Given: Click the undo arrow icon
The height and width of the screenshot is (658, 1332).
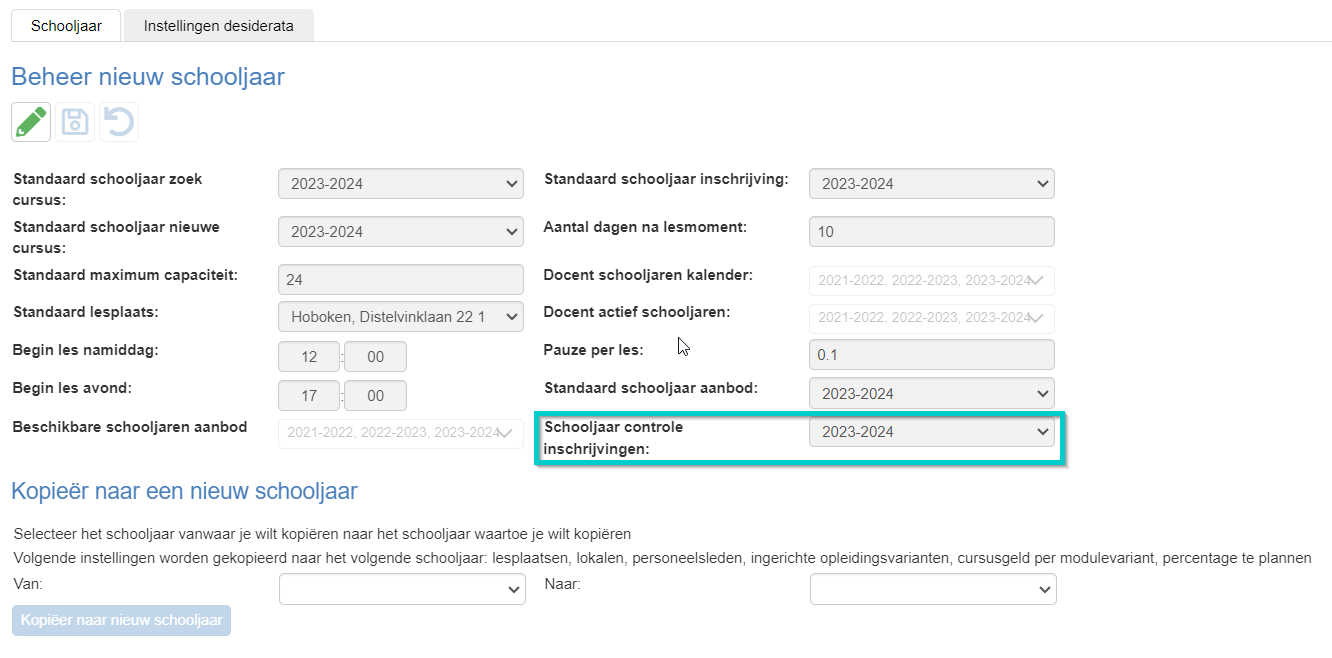Looking at the screenshot, I should 119,122.
